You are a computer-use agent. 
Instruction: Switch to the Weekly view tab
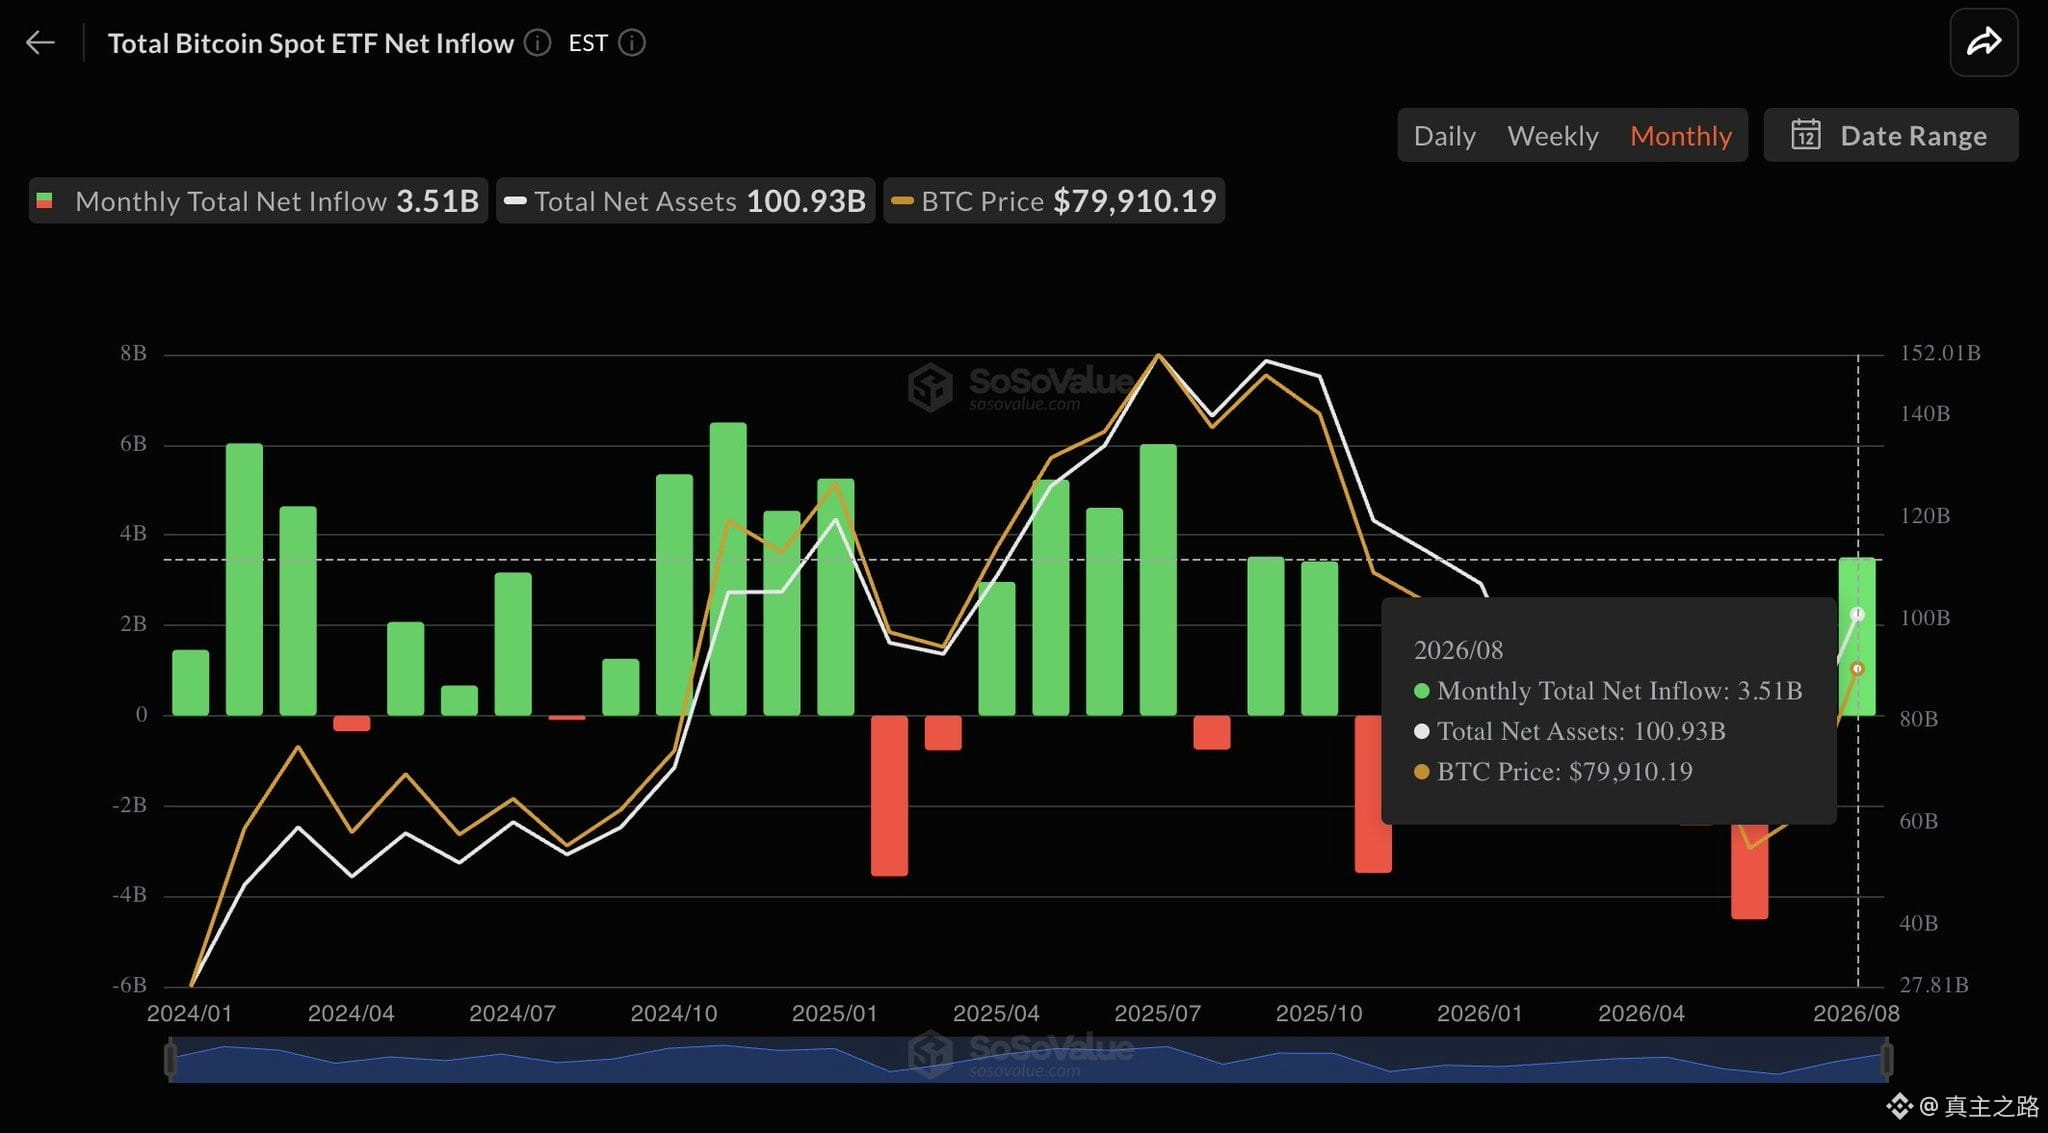(x=1552, y=135)
